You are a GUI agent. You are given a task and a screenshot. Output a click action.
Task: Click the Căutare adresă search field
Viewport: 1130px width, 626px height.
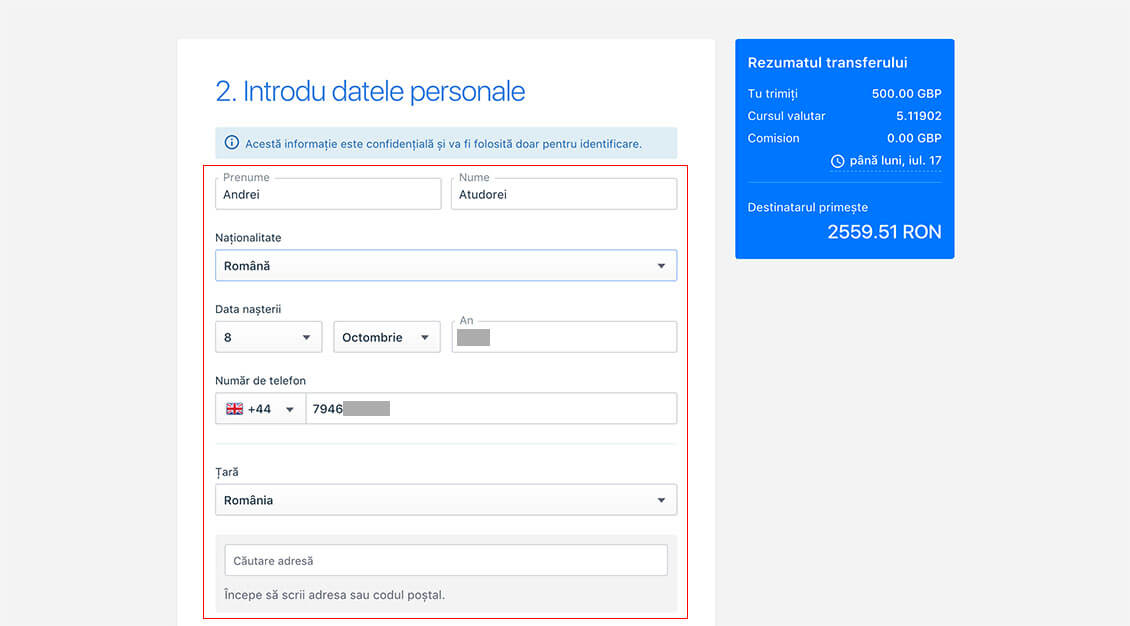[x=446, y=560]
